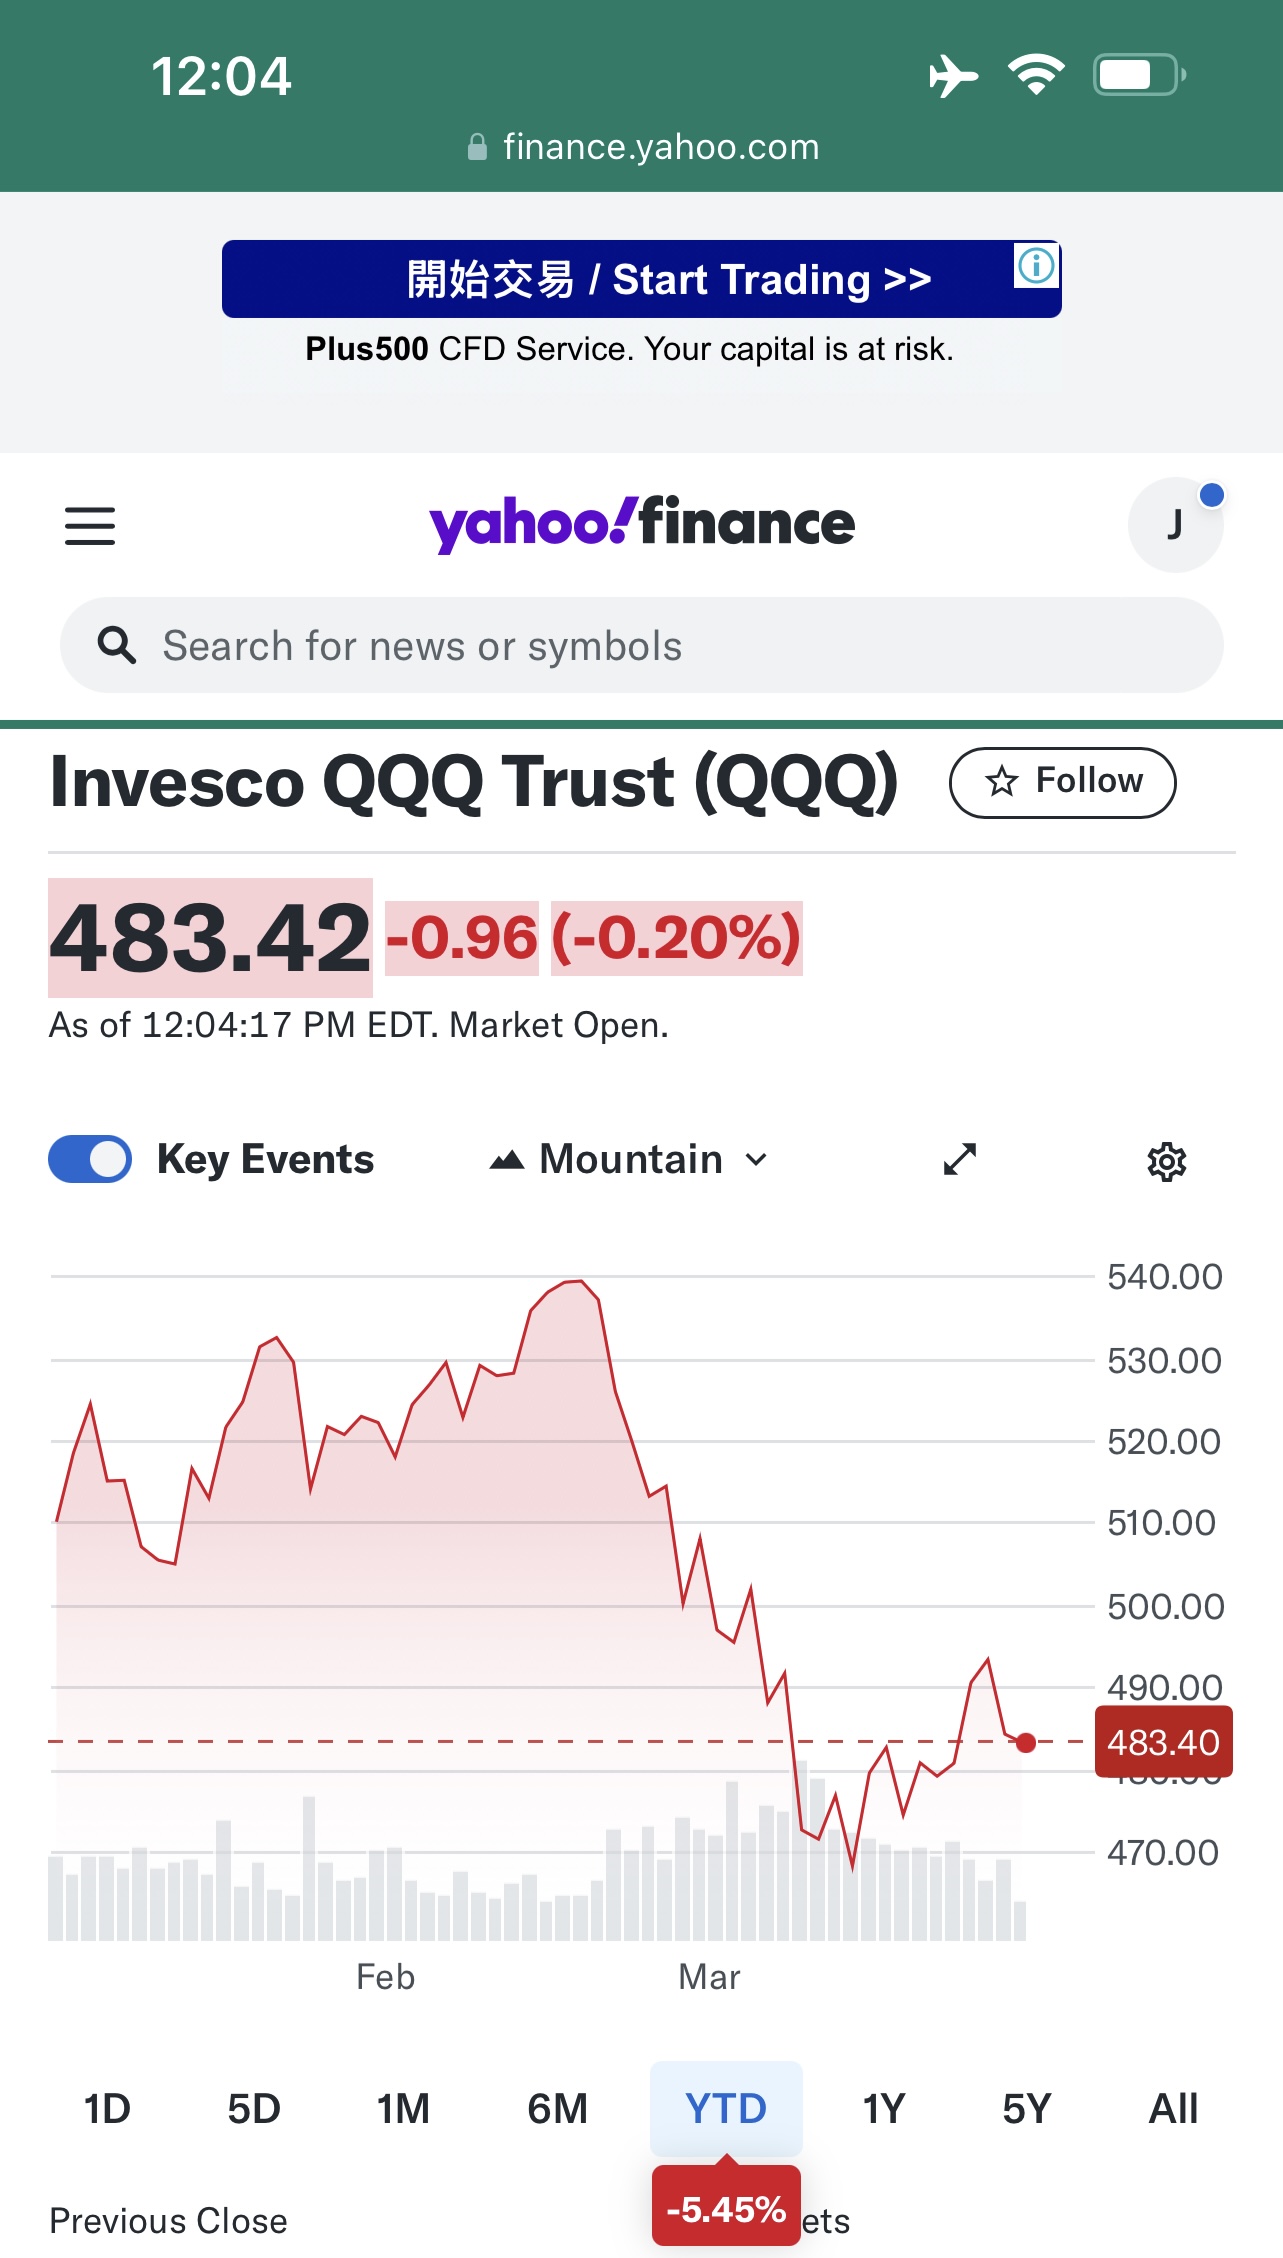This screenshot has height=2258, width=1283.
Task: Tap the address bar lock icon
Action: [x=478, y=148]
